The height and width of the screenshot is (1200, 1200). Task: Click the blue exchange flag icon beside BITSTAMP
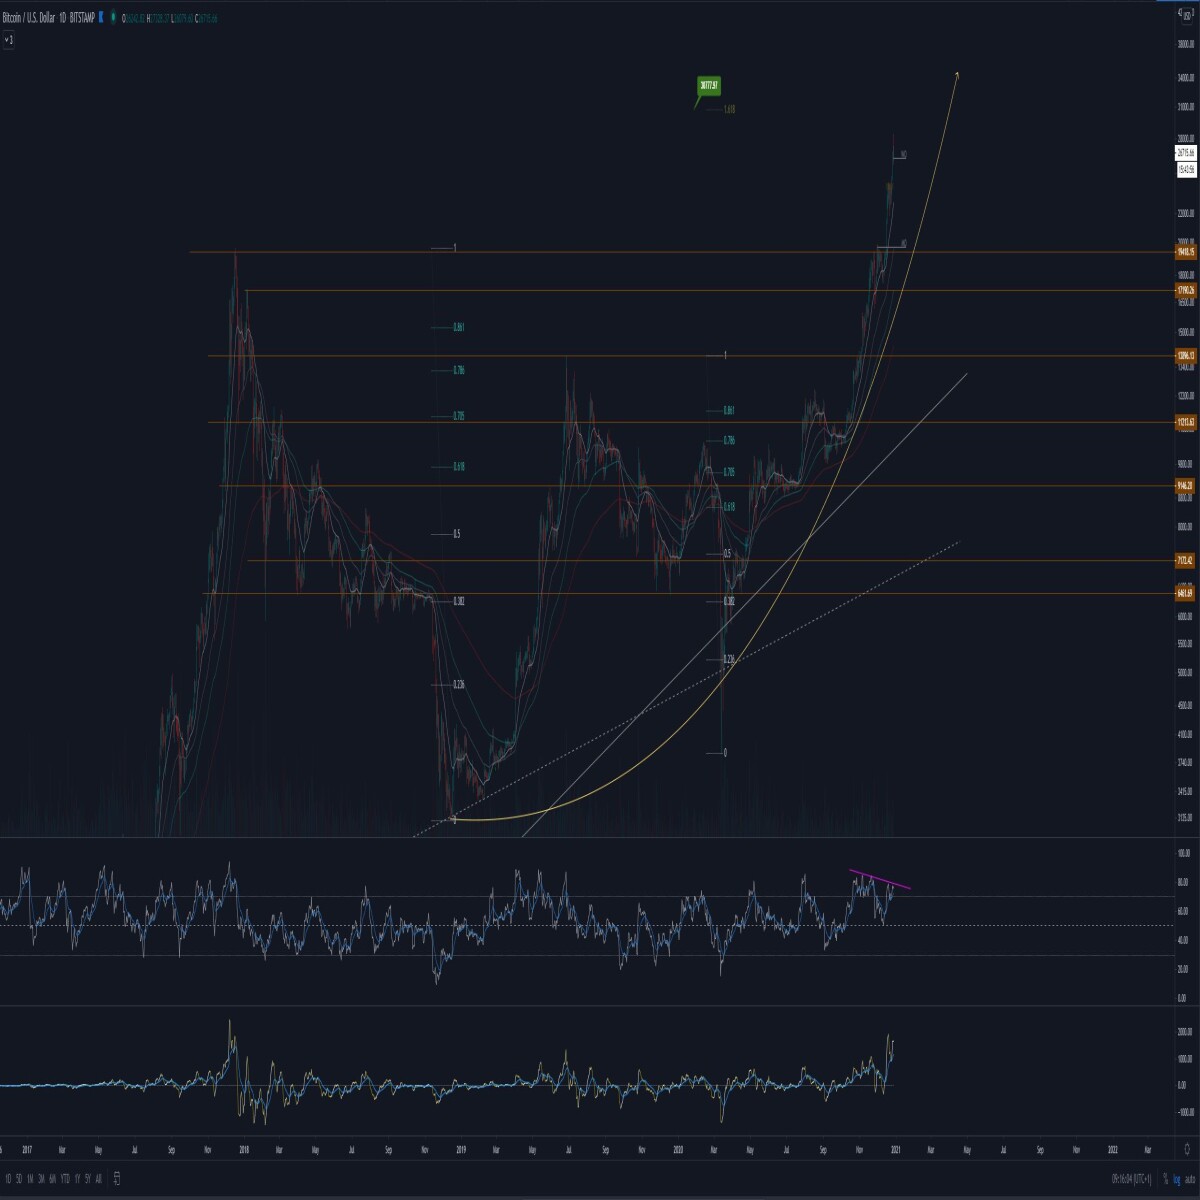(x=101, y=18)
